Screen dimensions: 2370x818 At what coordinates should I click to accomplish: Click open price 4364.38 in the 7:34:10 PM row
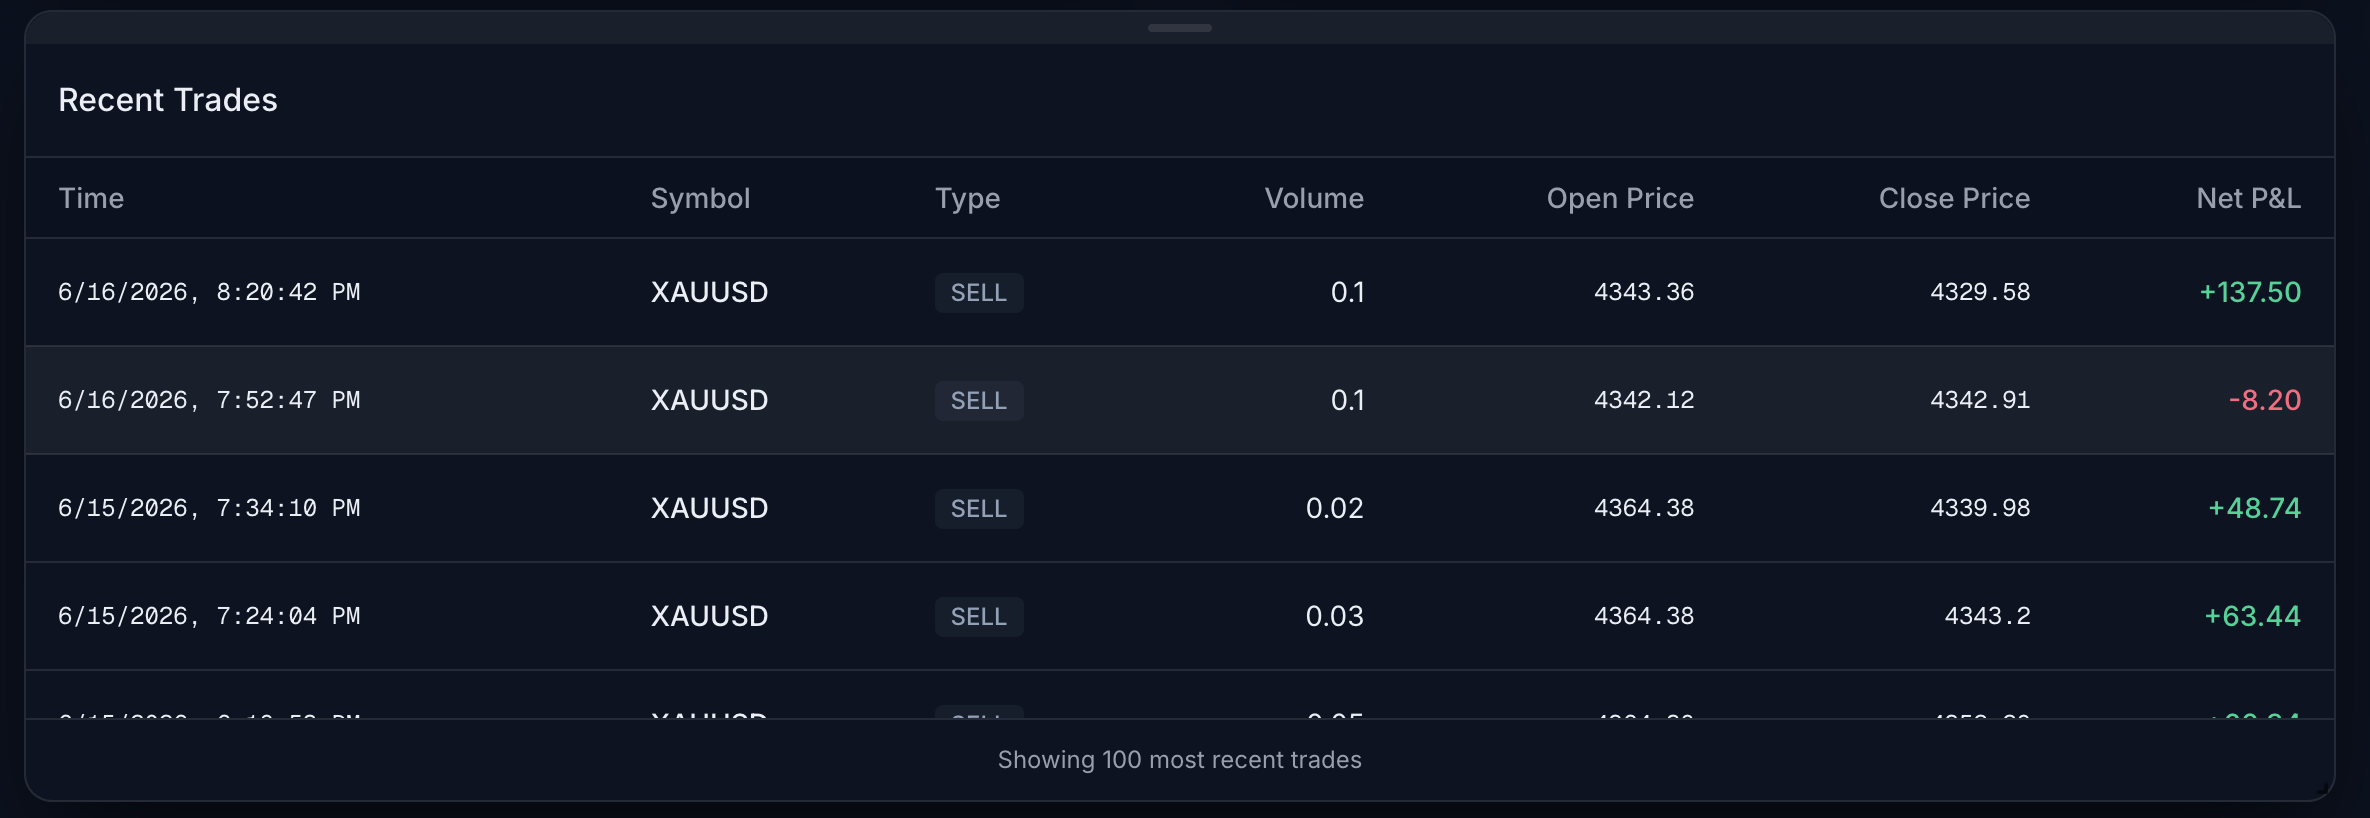(1644, 508)
